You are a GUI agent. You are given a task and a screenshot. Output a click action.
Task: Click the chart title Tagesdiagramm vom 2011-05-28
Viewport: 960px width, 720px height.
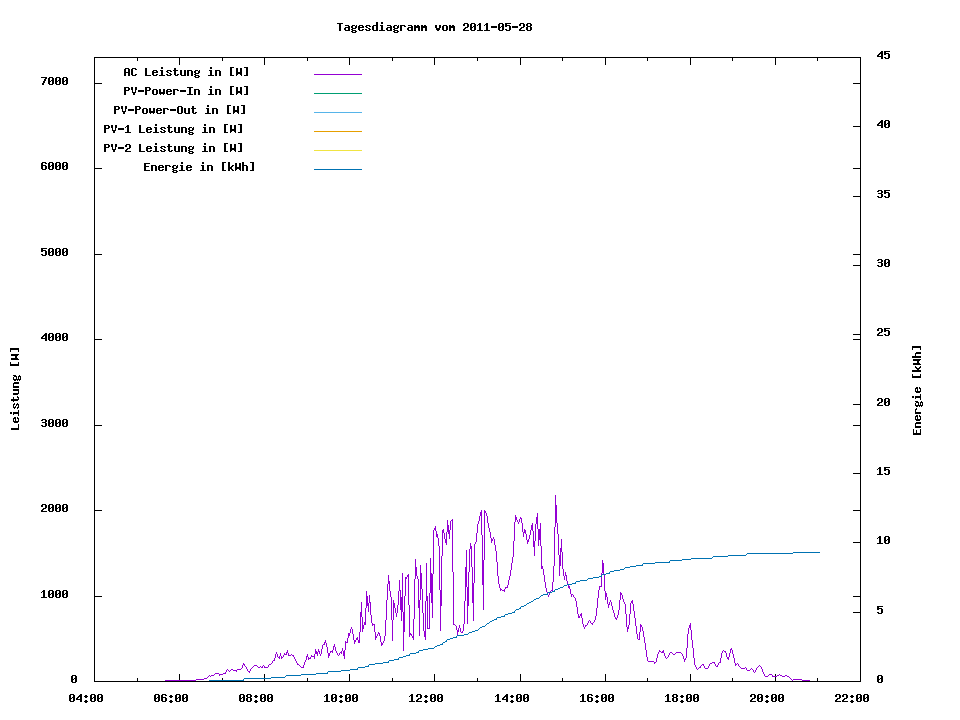pyautogui.click(x=434, y=27)
